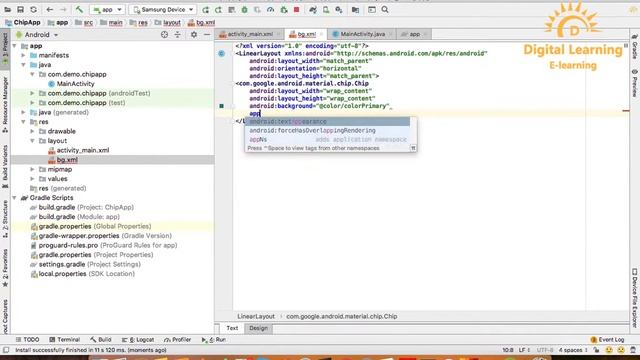640x360 pixels.
Task: Click the collapse all icon in Project panel
Action: click(x=178, y=35)
